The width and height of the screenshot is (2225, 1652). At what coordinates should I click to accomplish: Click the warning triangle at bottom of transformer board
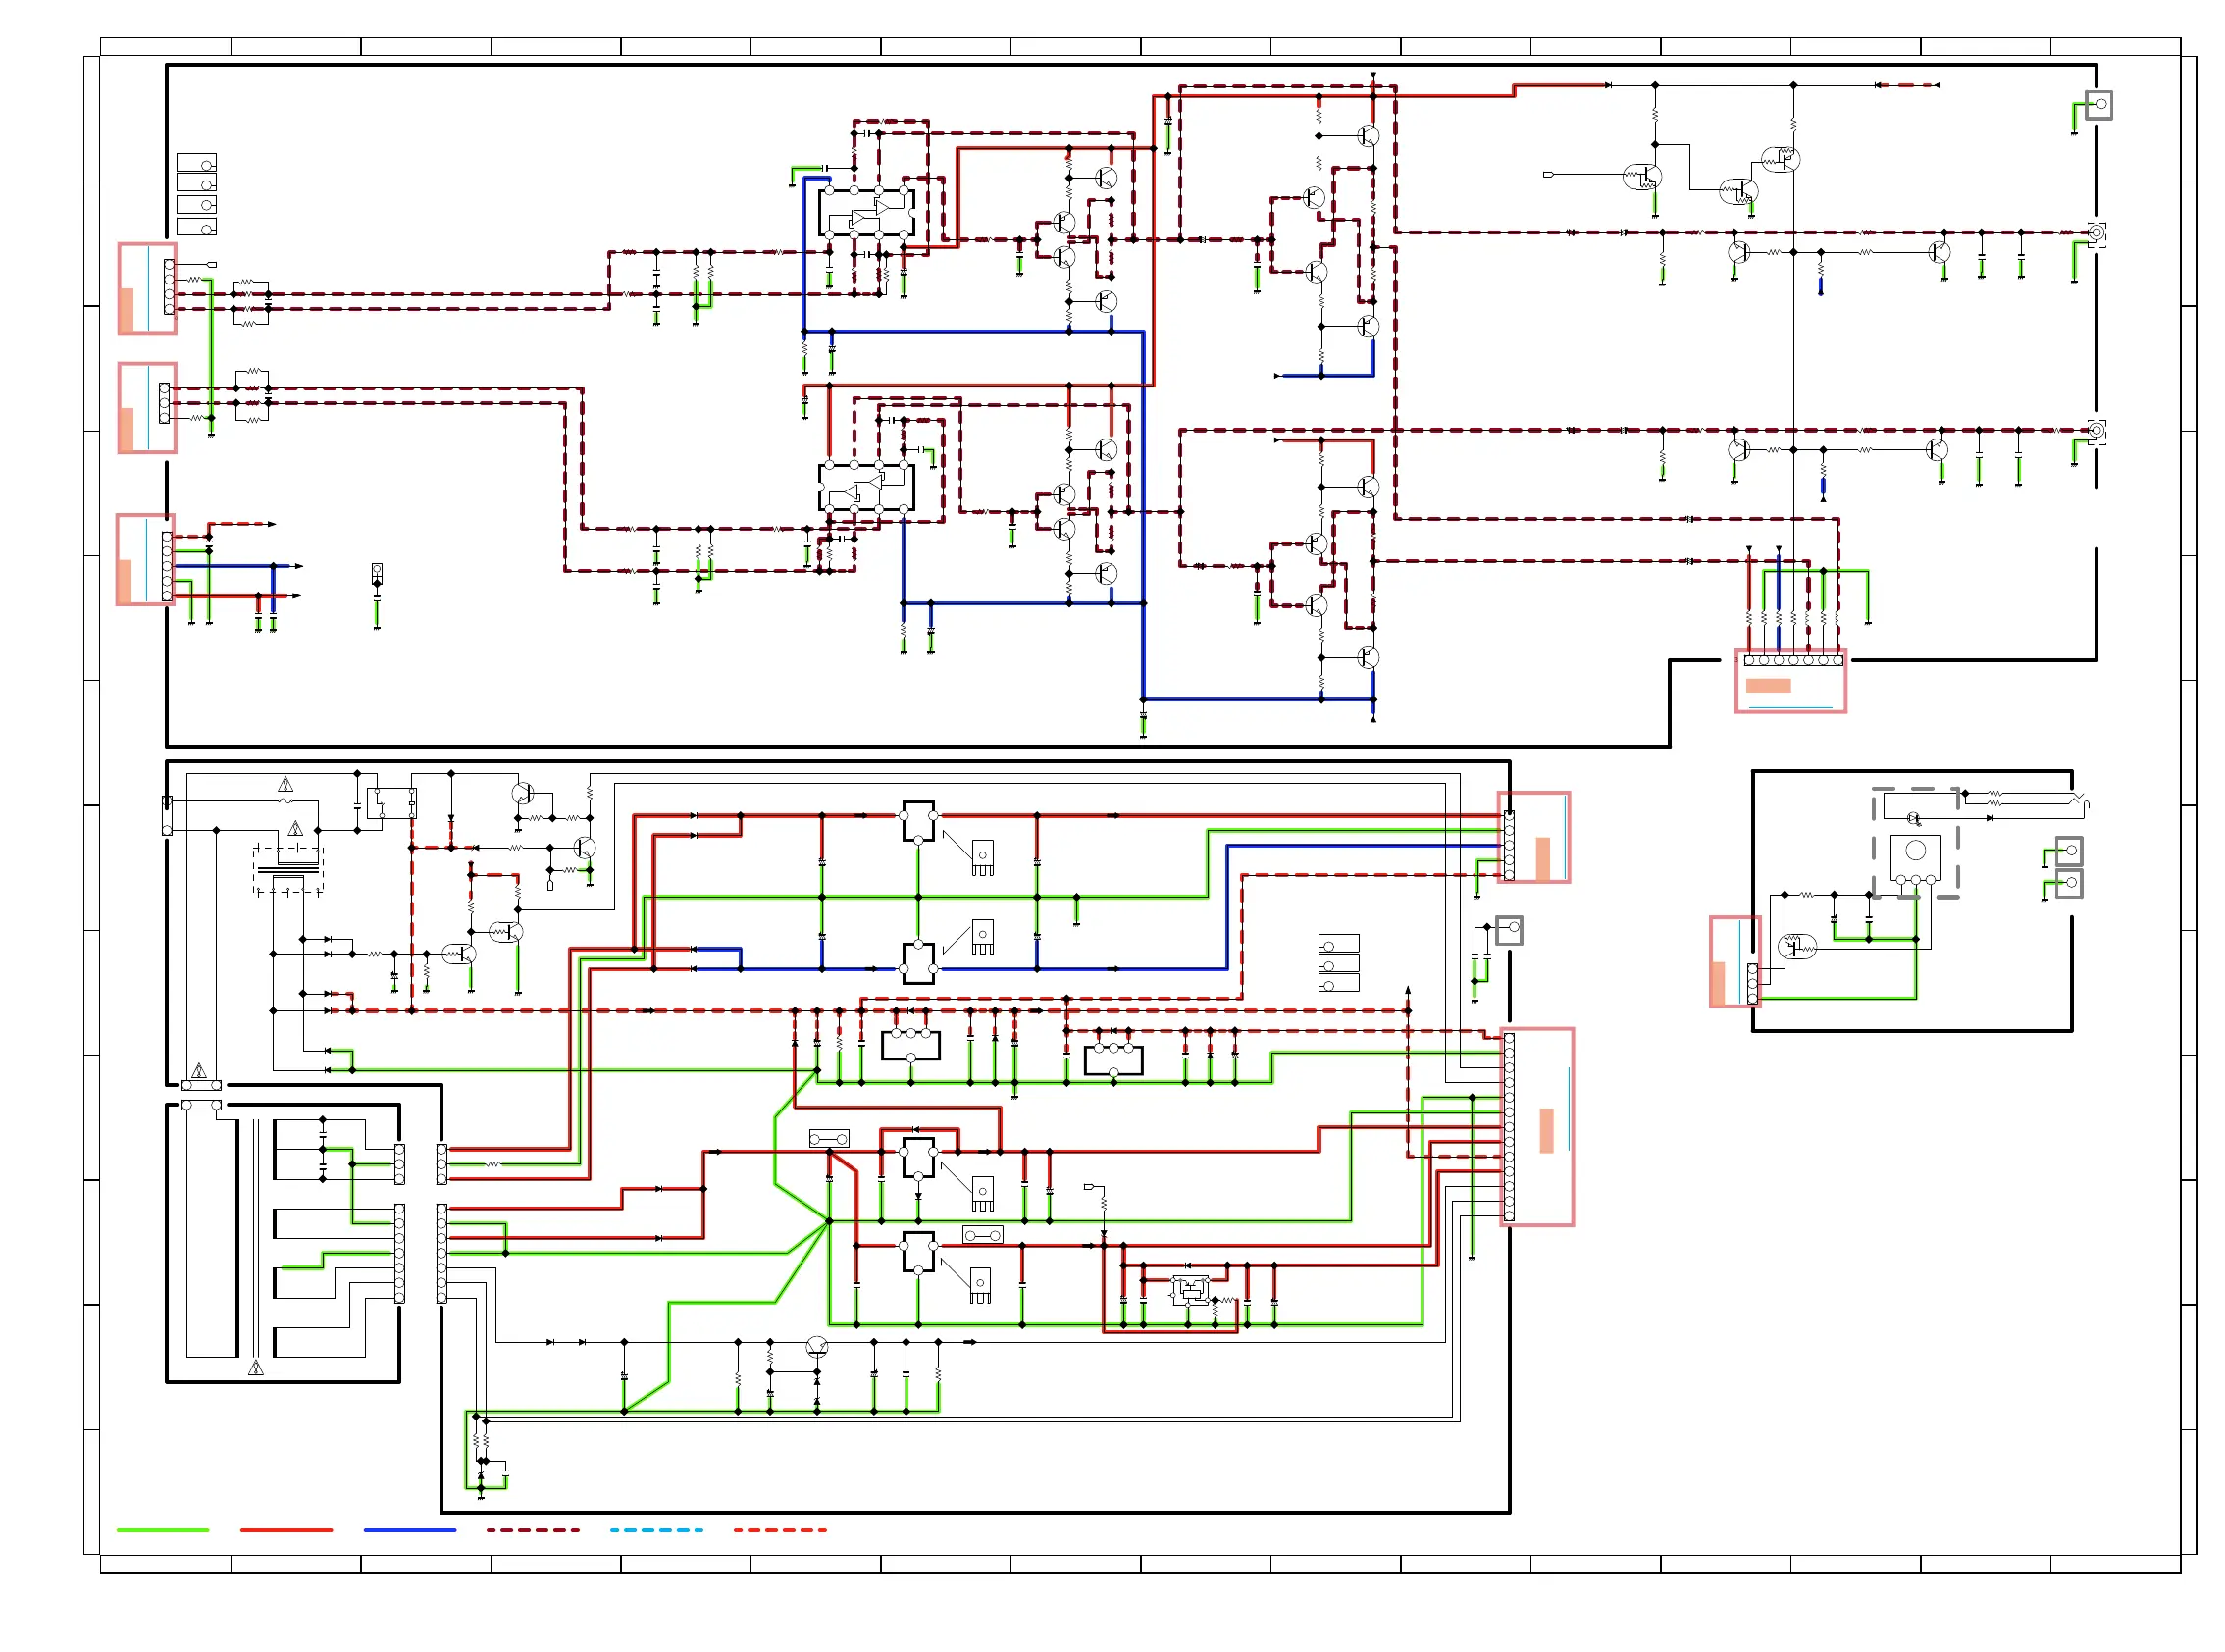click(255, 1368)
